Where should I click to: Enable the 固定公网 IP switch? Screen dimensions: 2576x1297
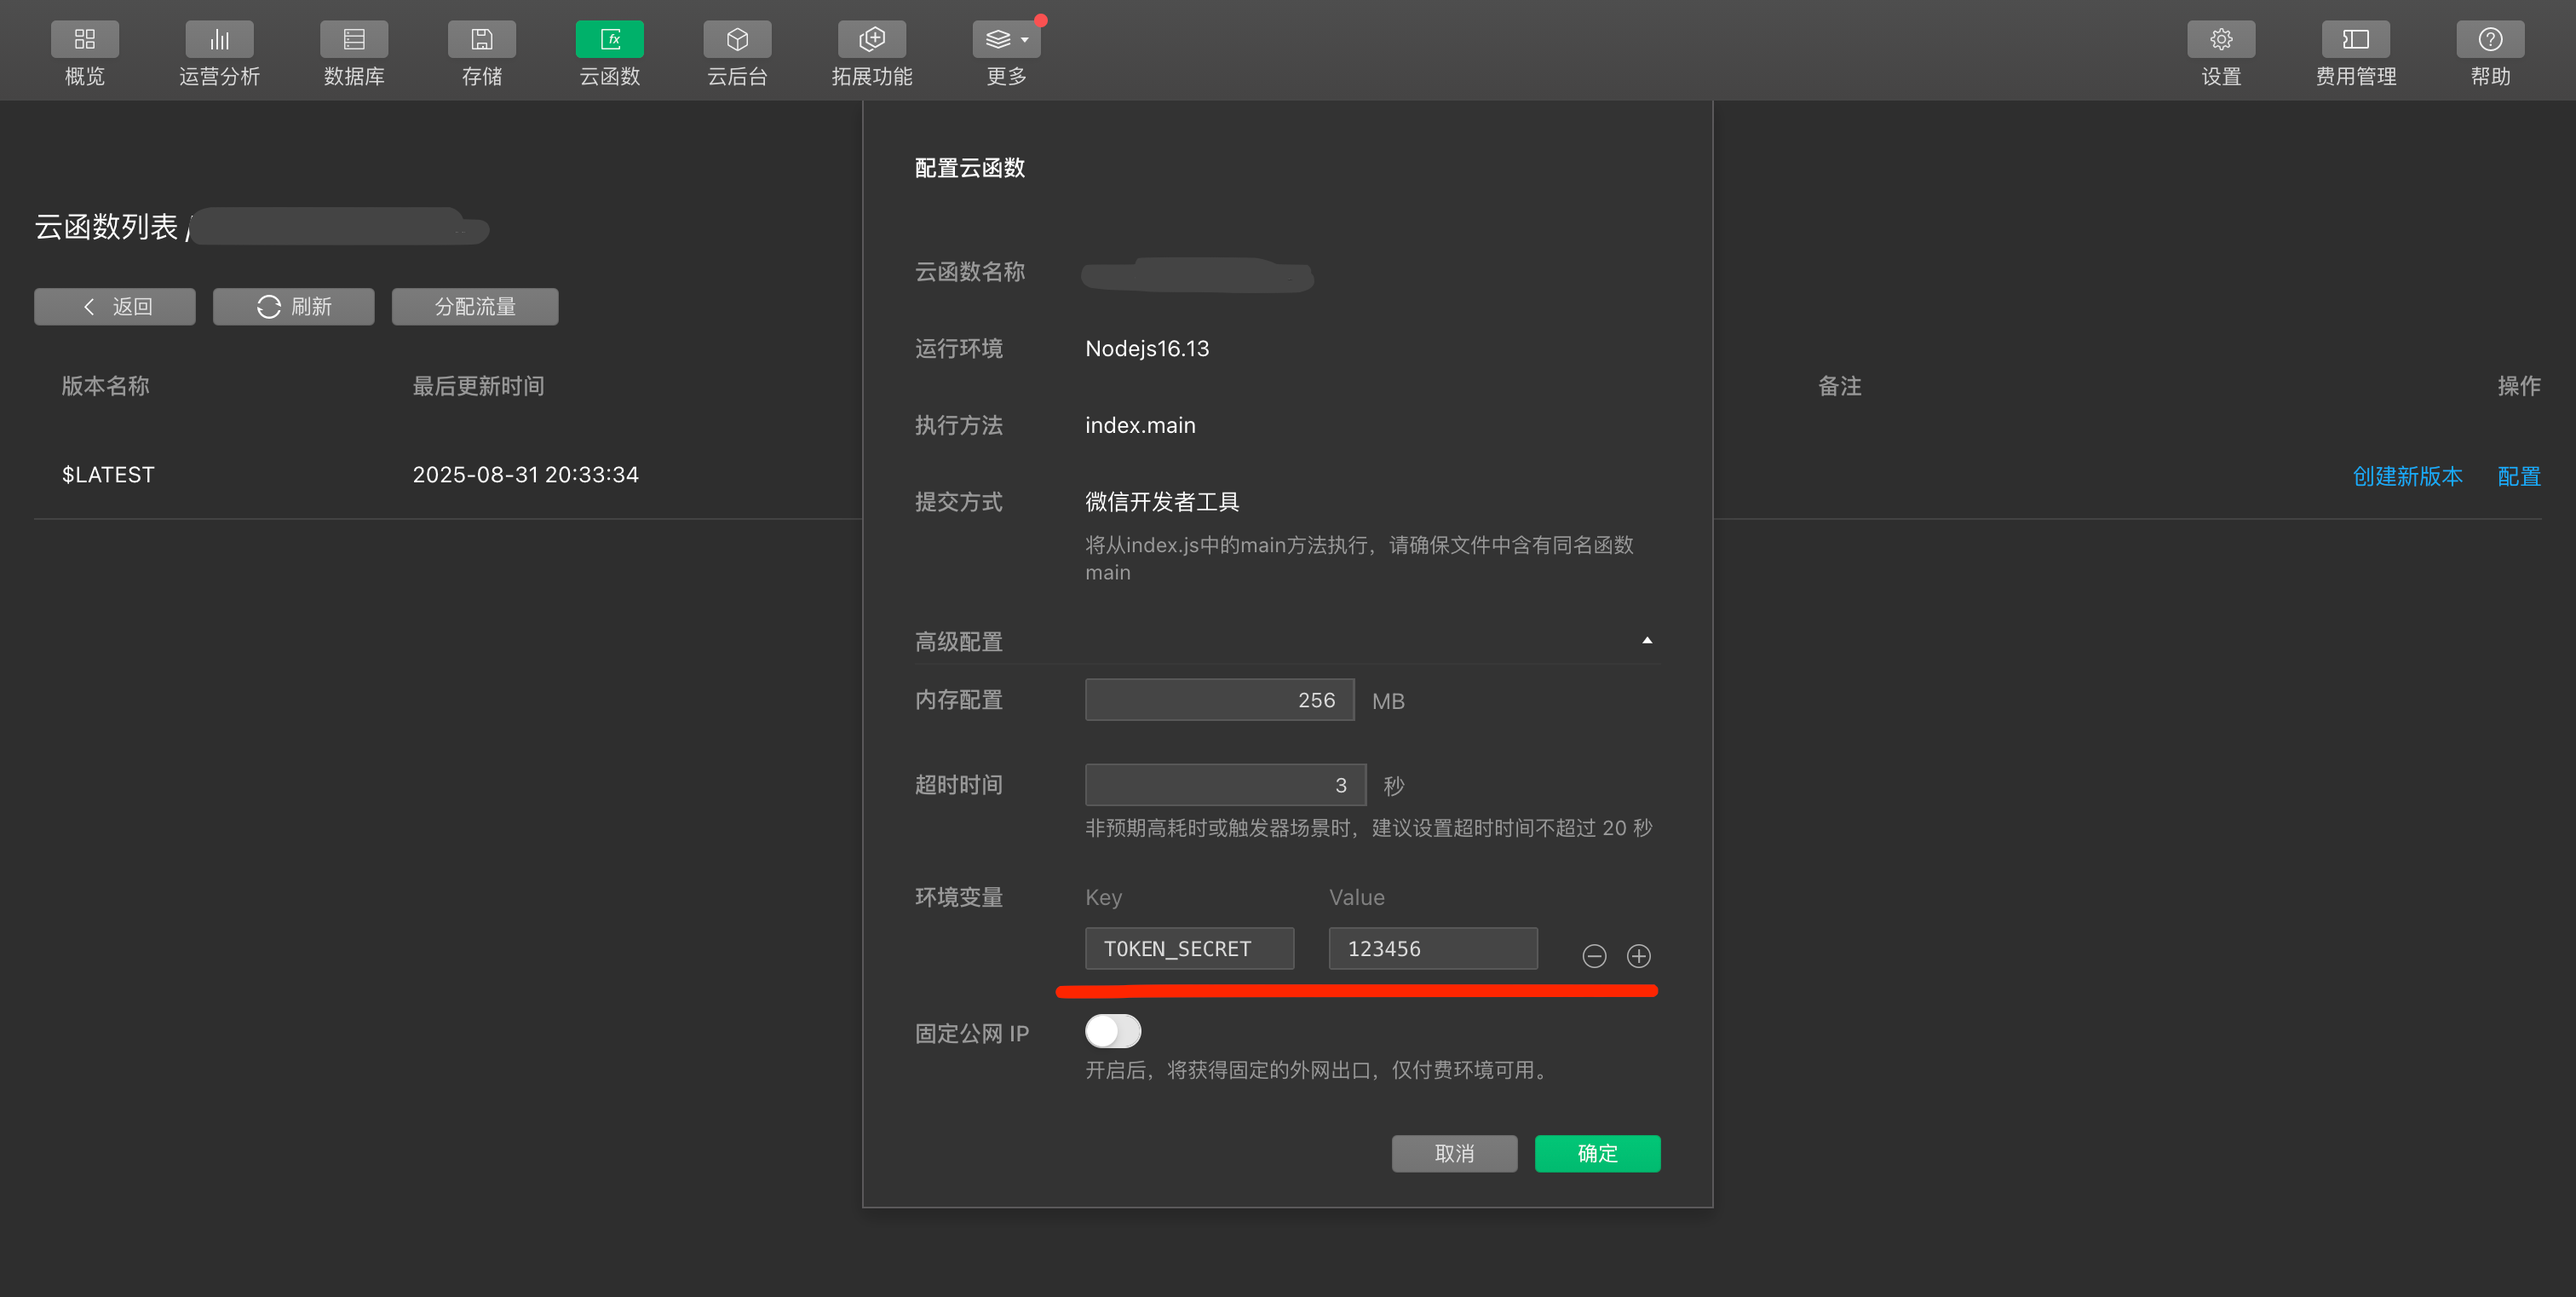(x=1113, y=1031)
